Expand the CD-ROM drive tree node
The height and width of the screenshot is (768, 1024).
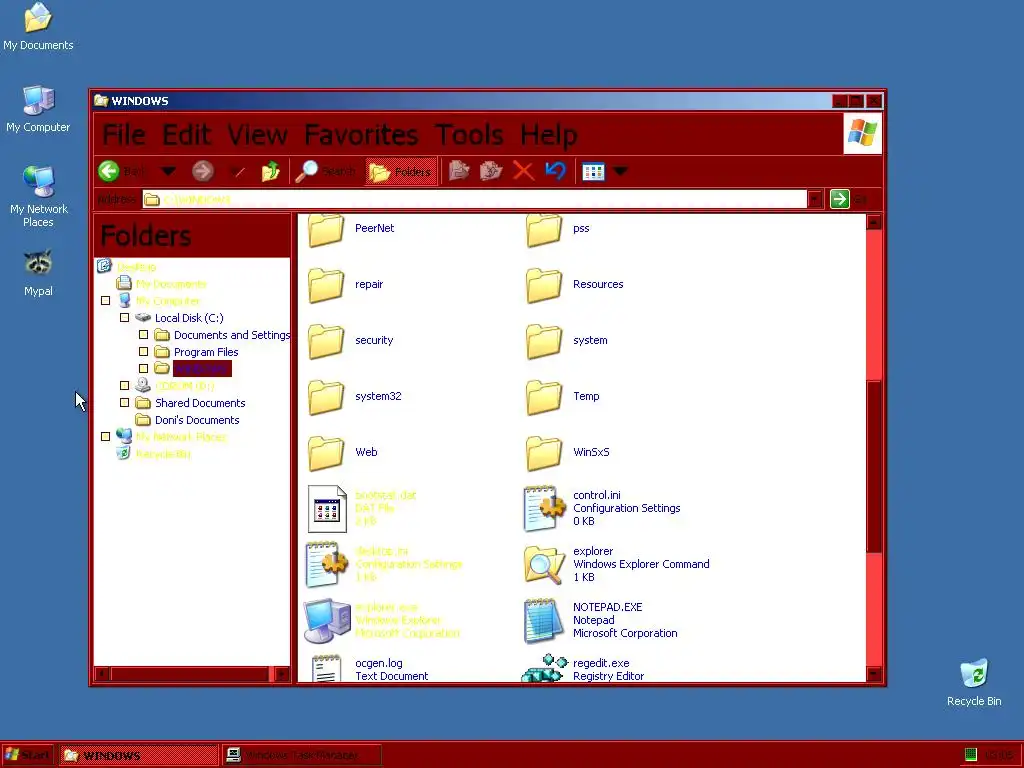point(125,386)
